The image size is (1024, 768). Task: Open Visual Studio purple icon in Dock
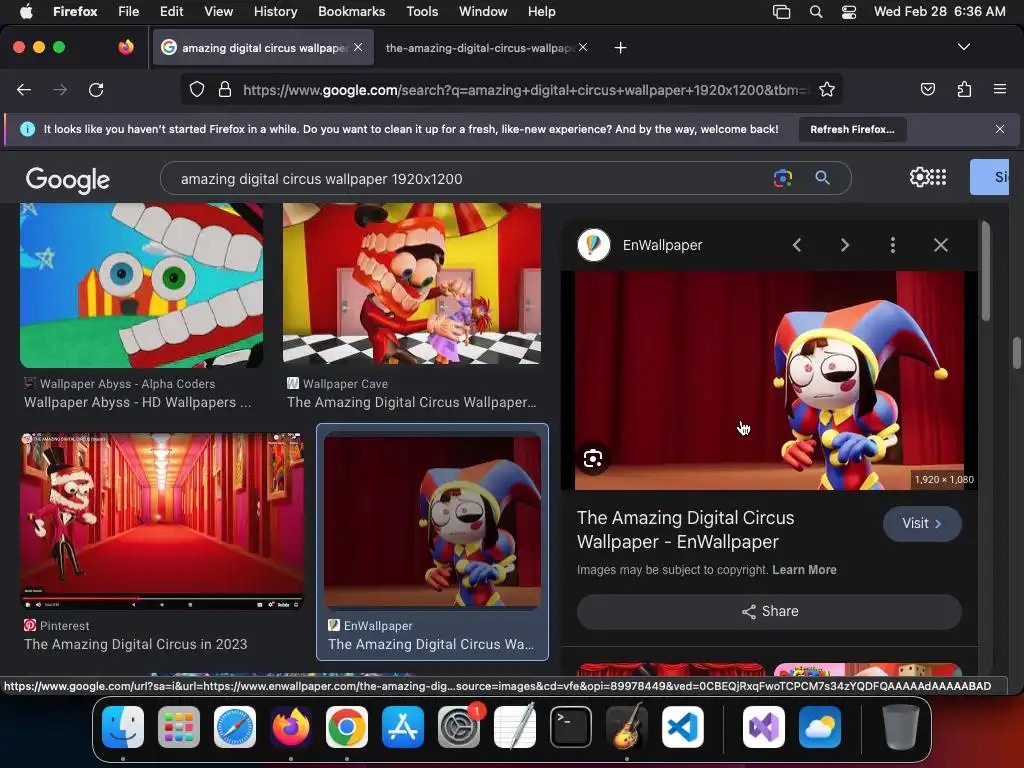click(764, 727)
